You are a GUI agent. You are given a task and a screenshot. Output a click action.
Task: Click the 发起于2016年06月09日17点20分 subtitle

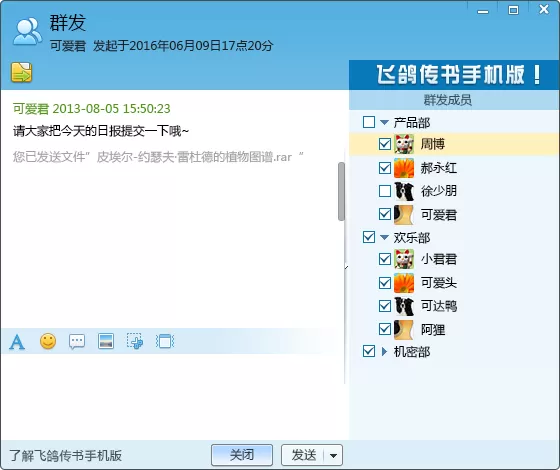tap(183, 46)
